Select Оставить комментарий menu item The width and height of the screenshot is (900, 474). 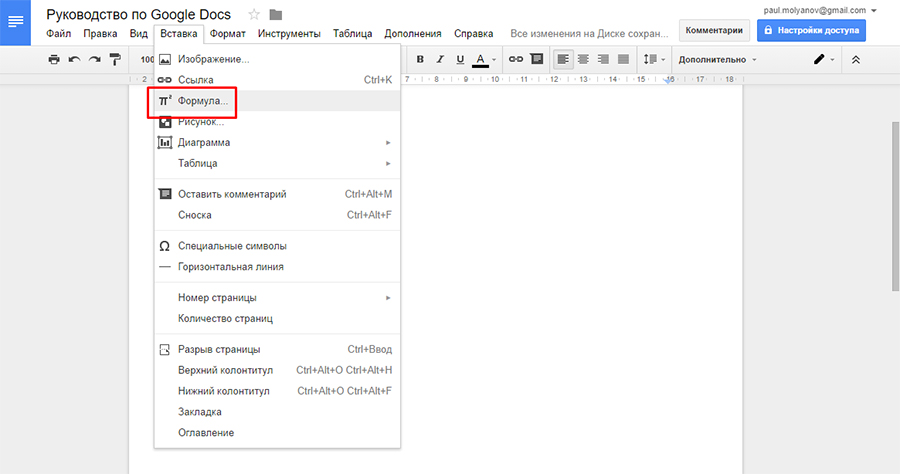pos(277,194)
